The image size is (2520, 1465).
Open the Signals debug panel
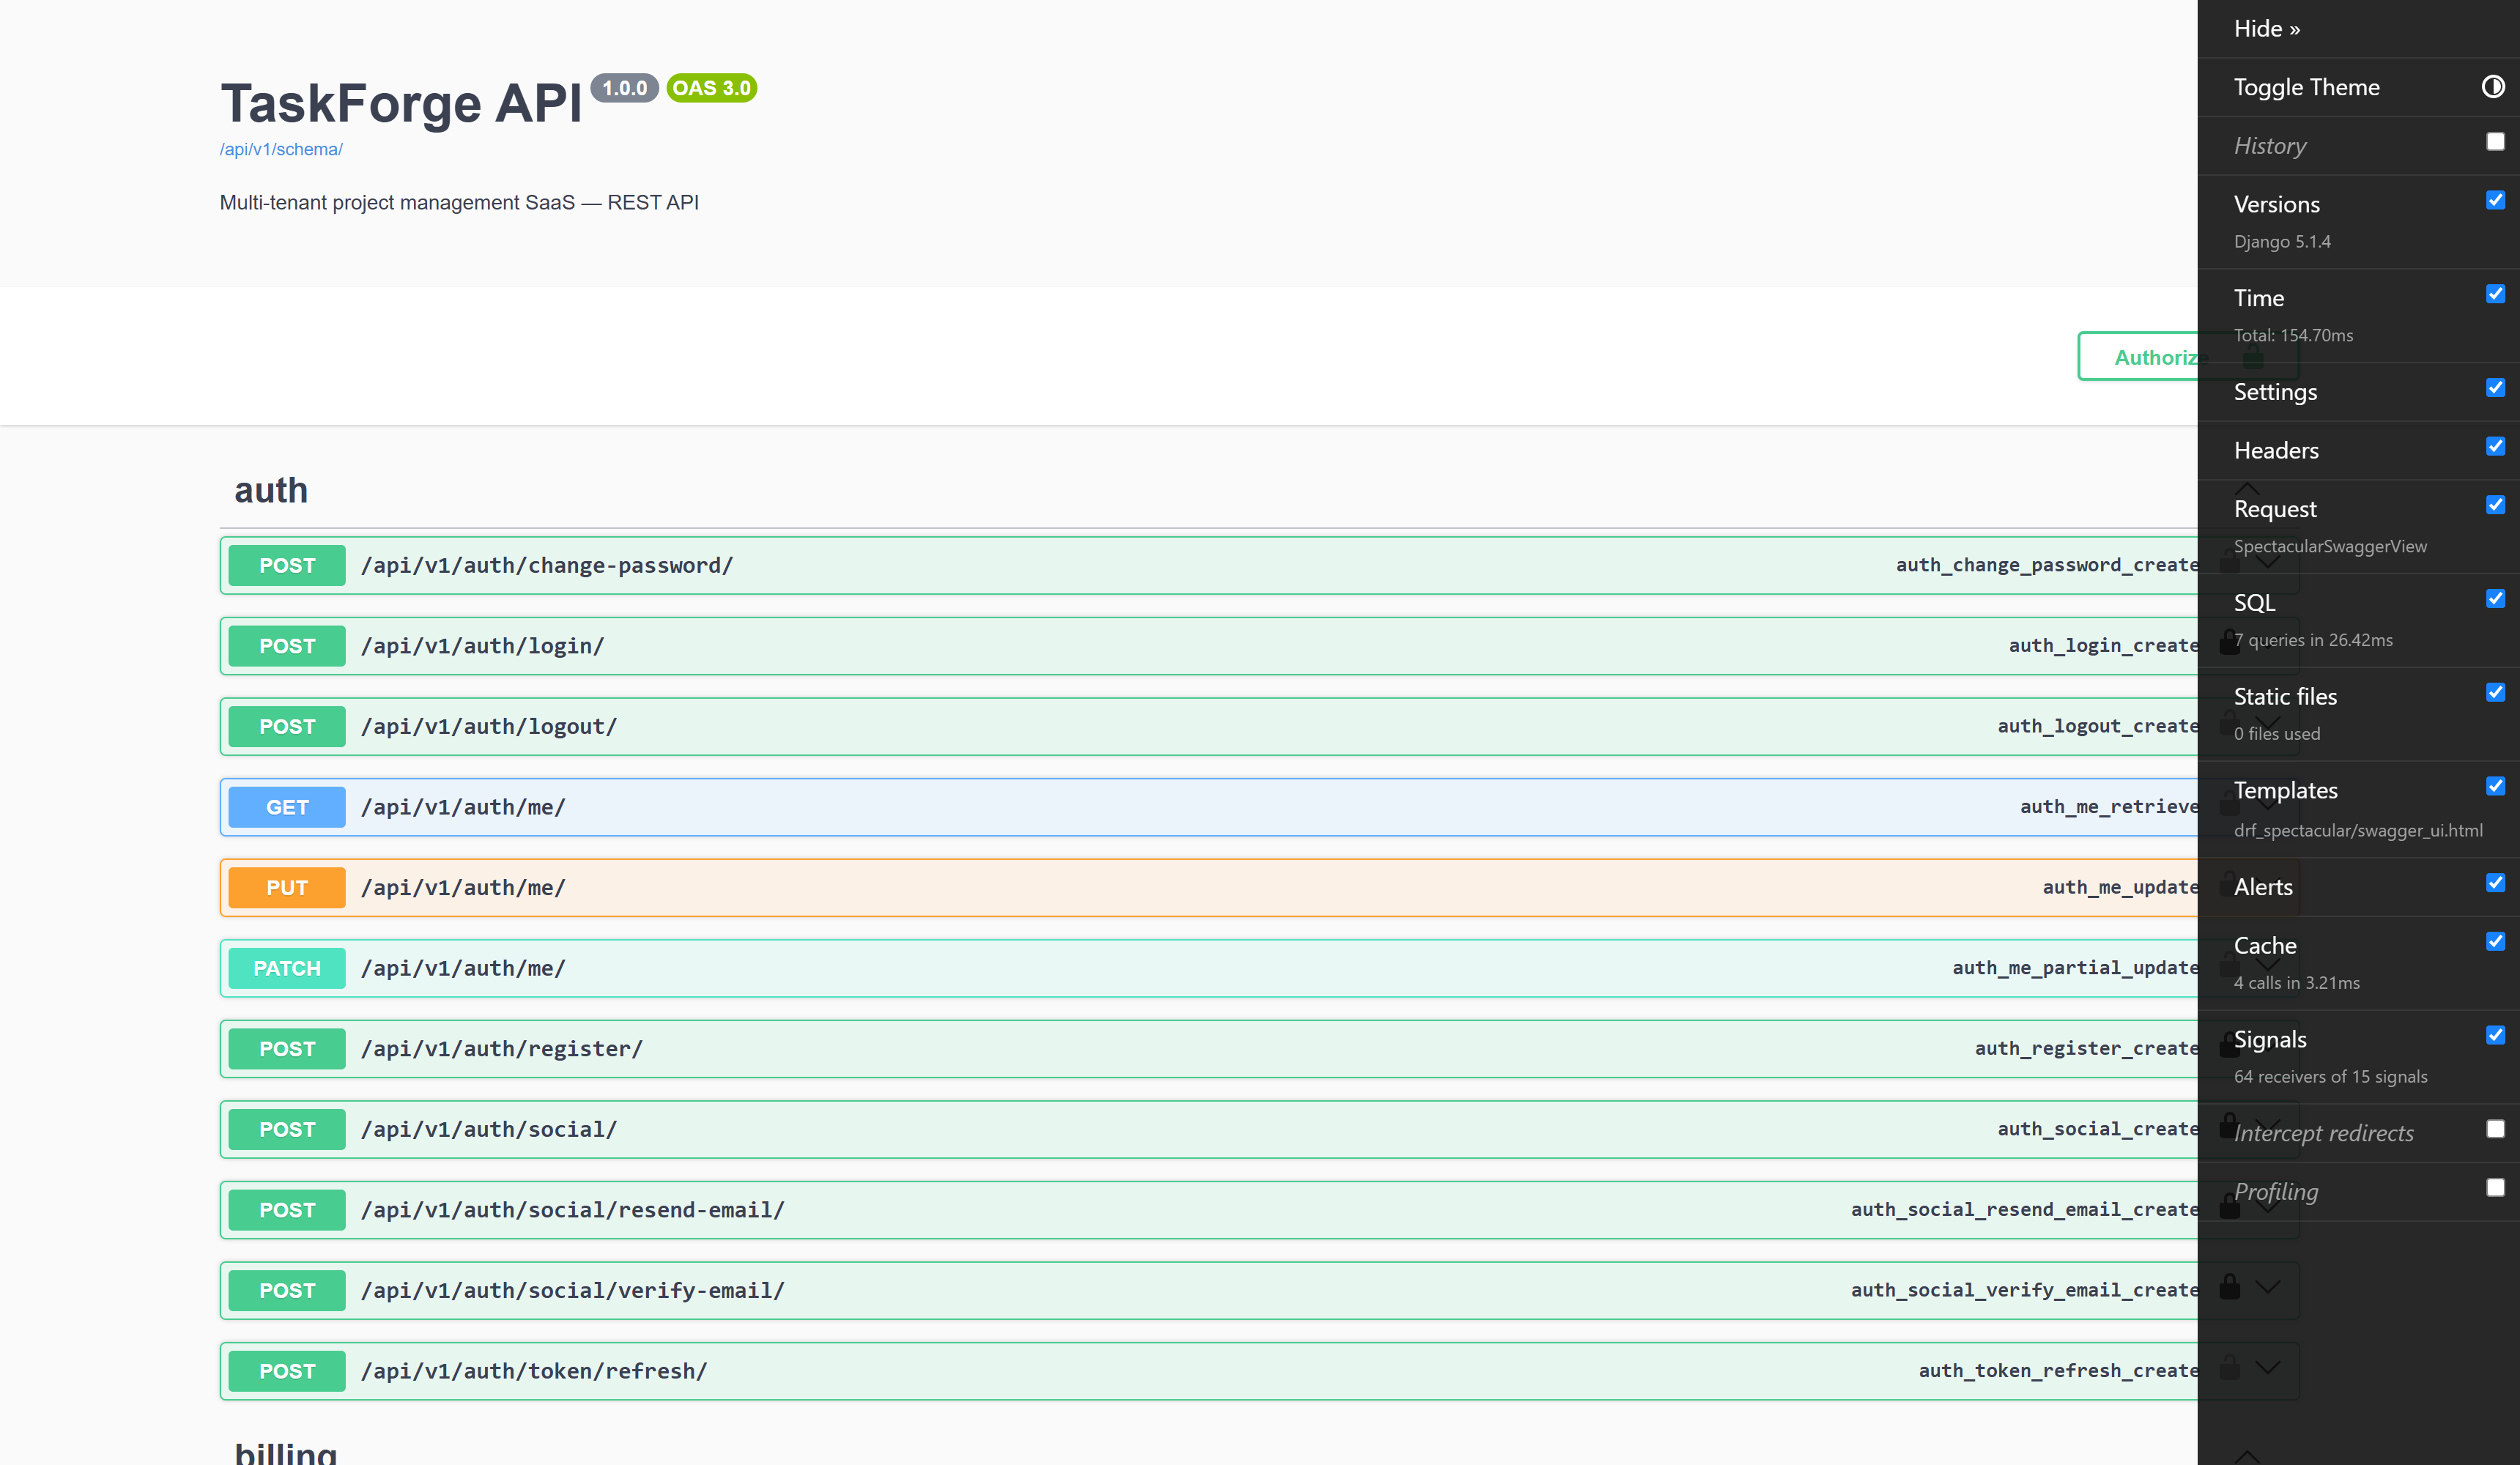(2270, 1040)
